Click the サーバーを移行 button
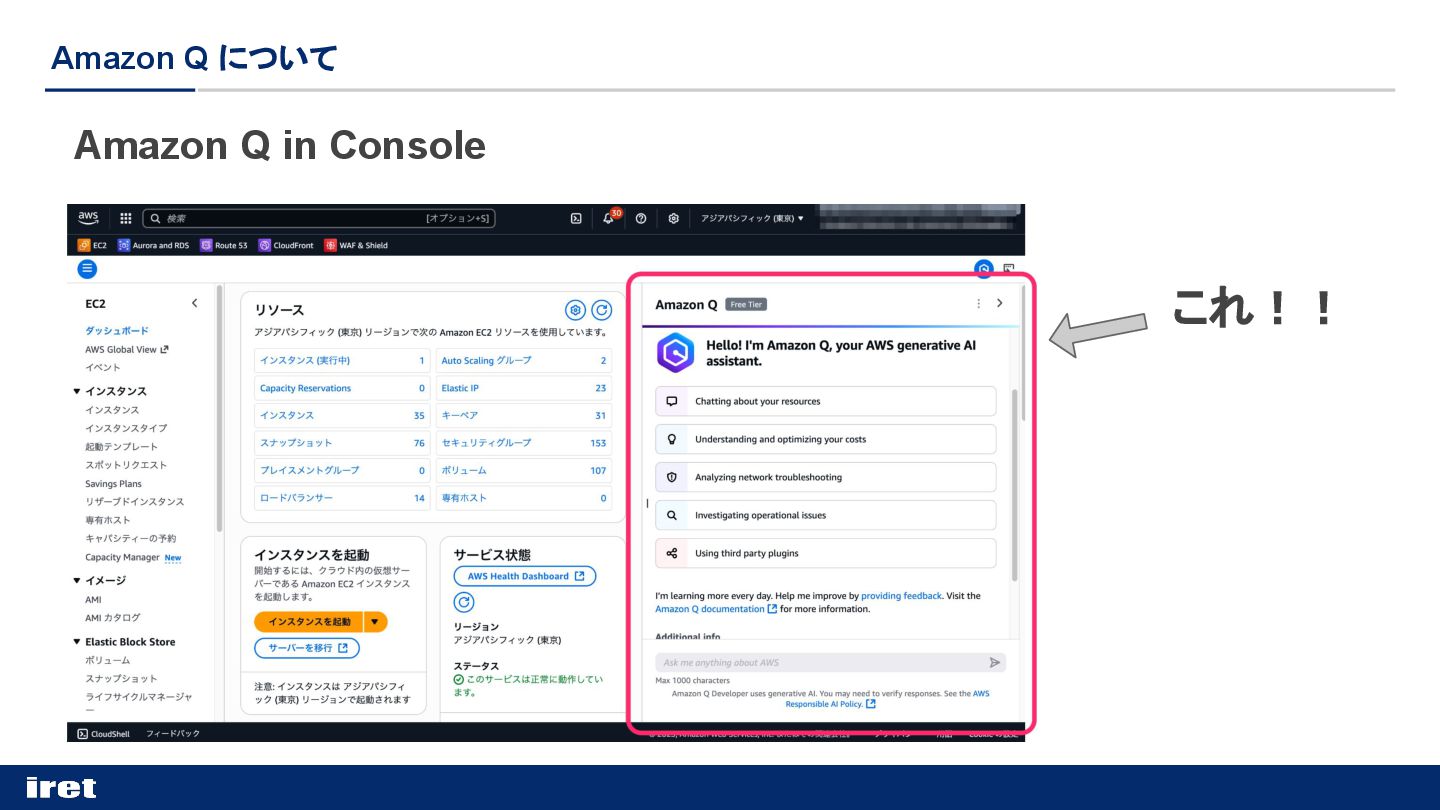1440x810 pixels. 307,648
